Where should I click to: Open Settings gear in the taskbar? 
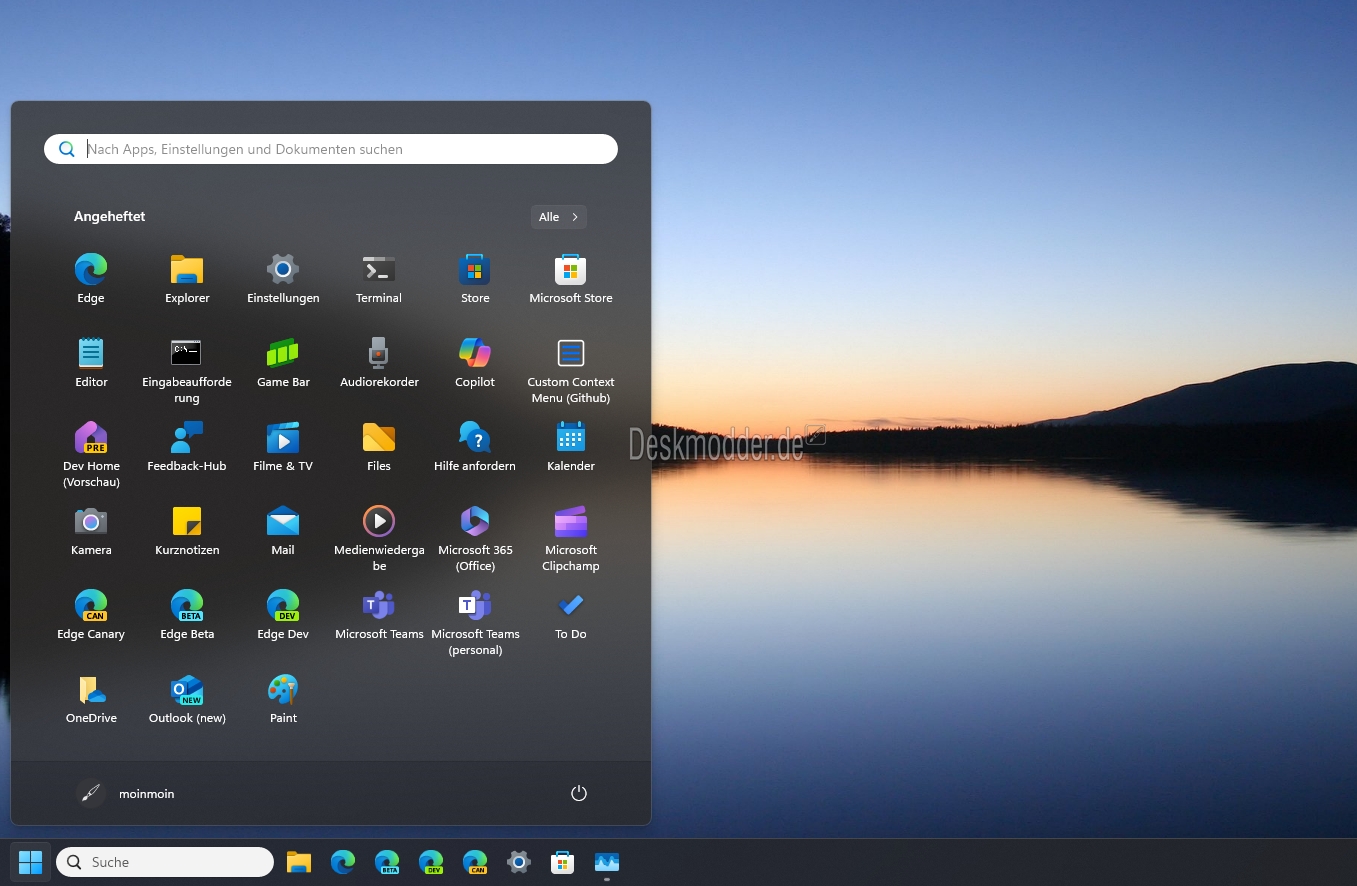tap(519, 862)
